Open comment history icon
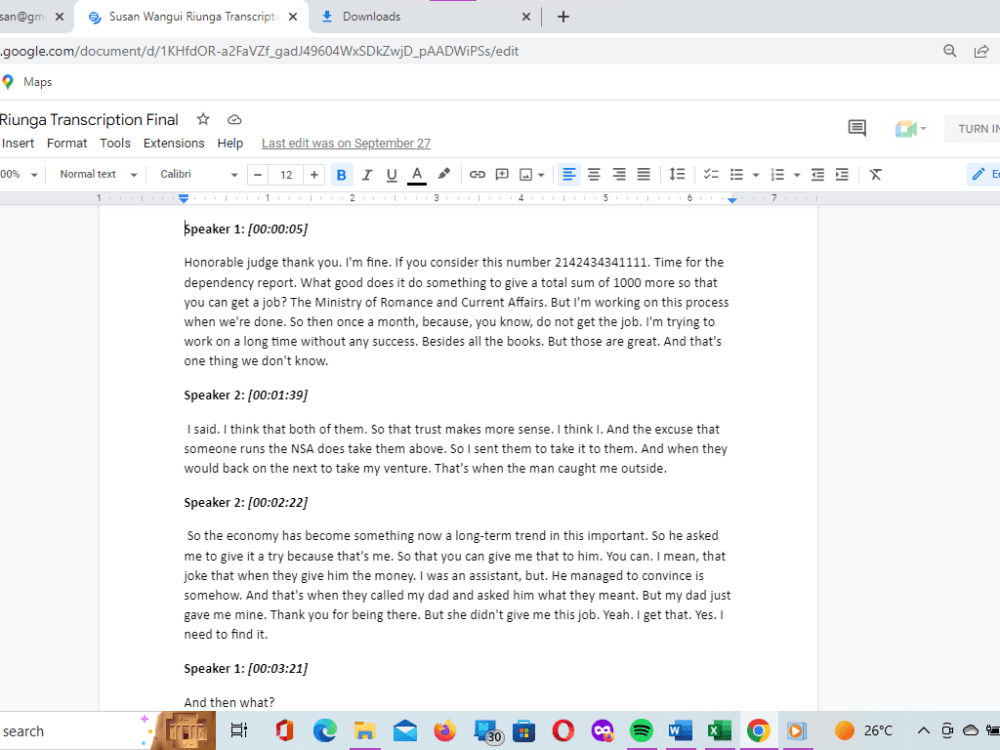This screenshot has width=1000, height=750. [857, 128]
